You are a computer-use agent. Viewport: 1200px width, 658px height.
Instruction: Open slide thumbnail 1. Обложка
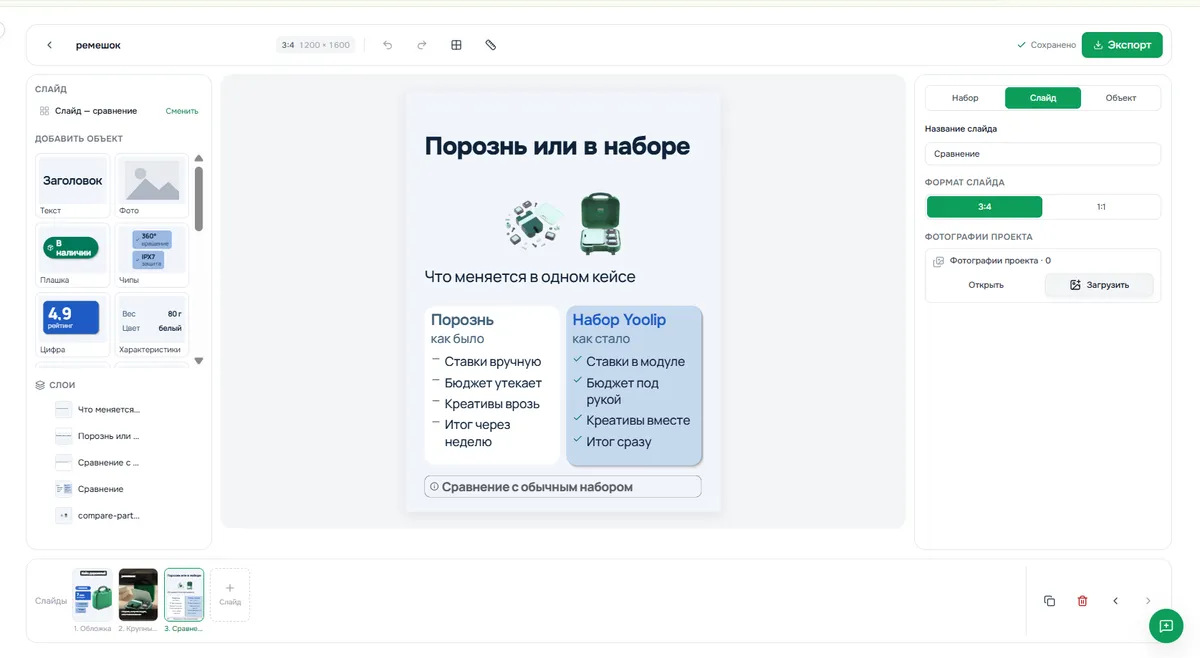click(93, 595)
